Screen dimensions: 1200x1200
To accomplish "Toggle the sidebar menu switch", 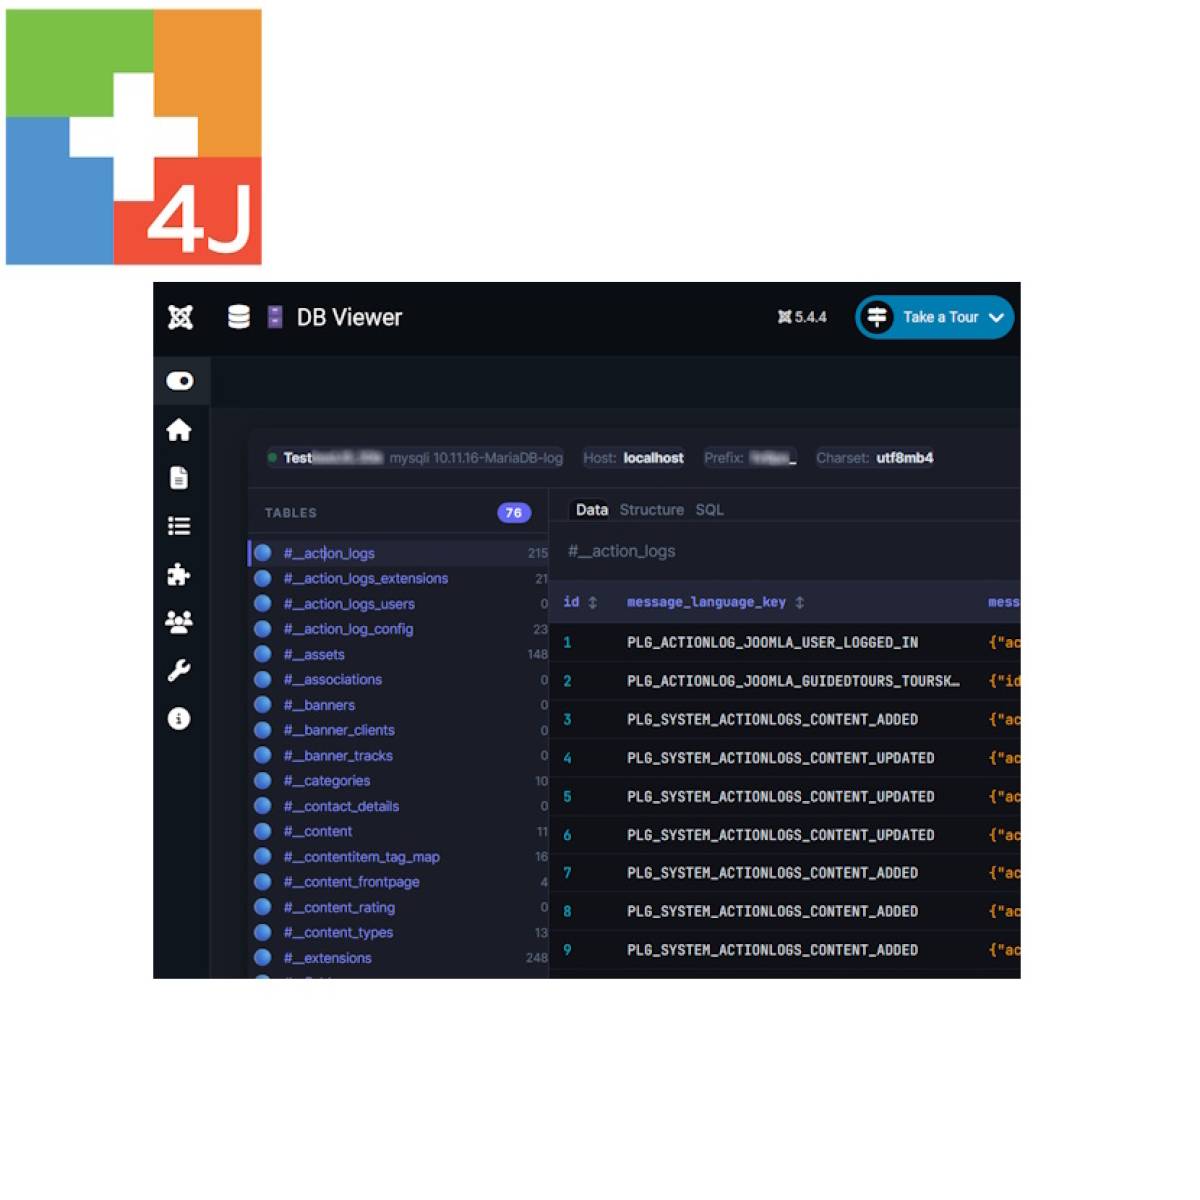I will pyautogui.click(x=180, y=381).
